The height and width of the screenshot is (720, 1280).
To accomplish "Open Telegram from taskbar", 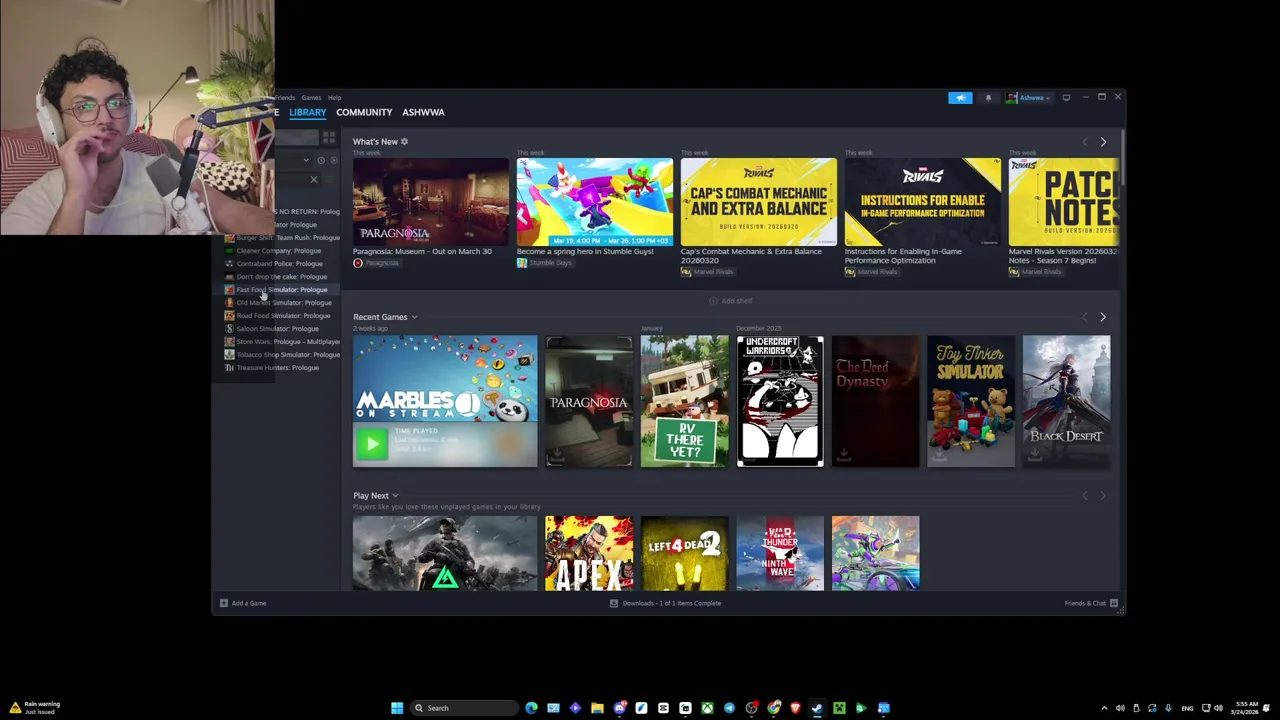I will [x=729, y=708].
